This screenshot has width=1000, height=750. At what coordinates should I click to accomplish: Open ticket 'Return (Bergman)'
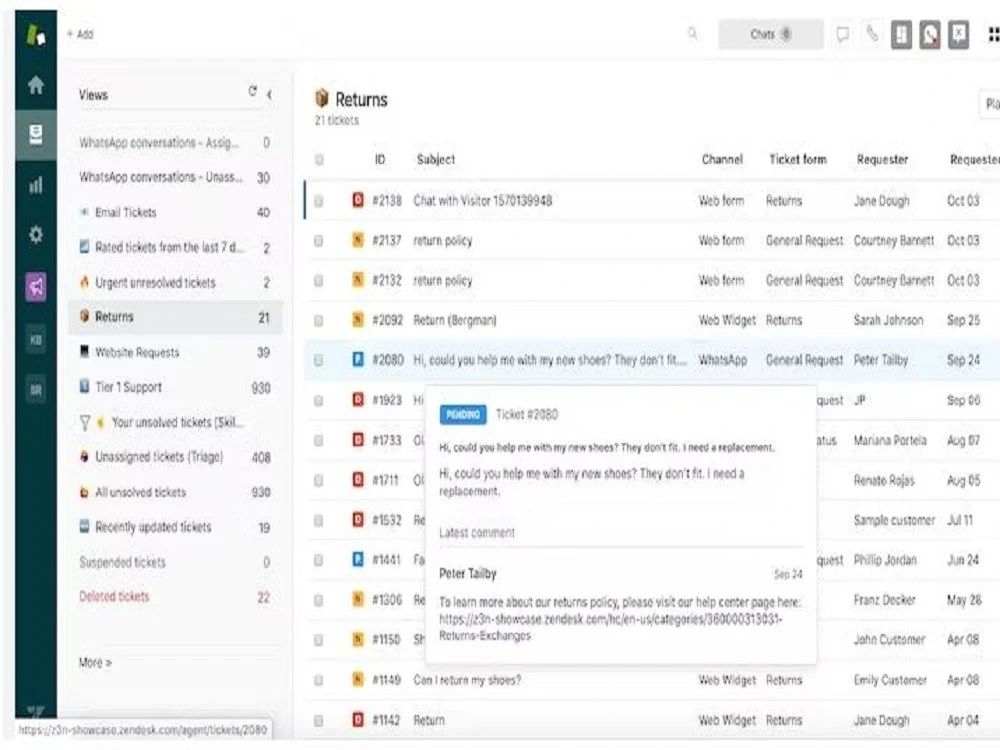[x=455, y=320]
